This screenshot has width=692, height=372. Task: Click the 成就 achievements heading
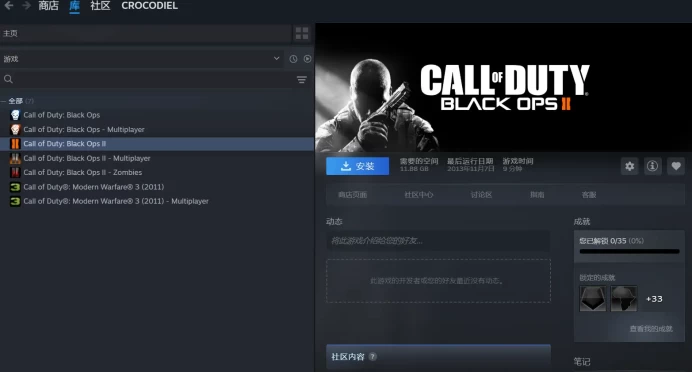tap(582, 222)
